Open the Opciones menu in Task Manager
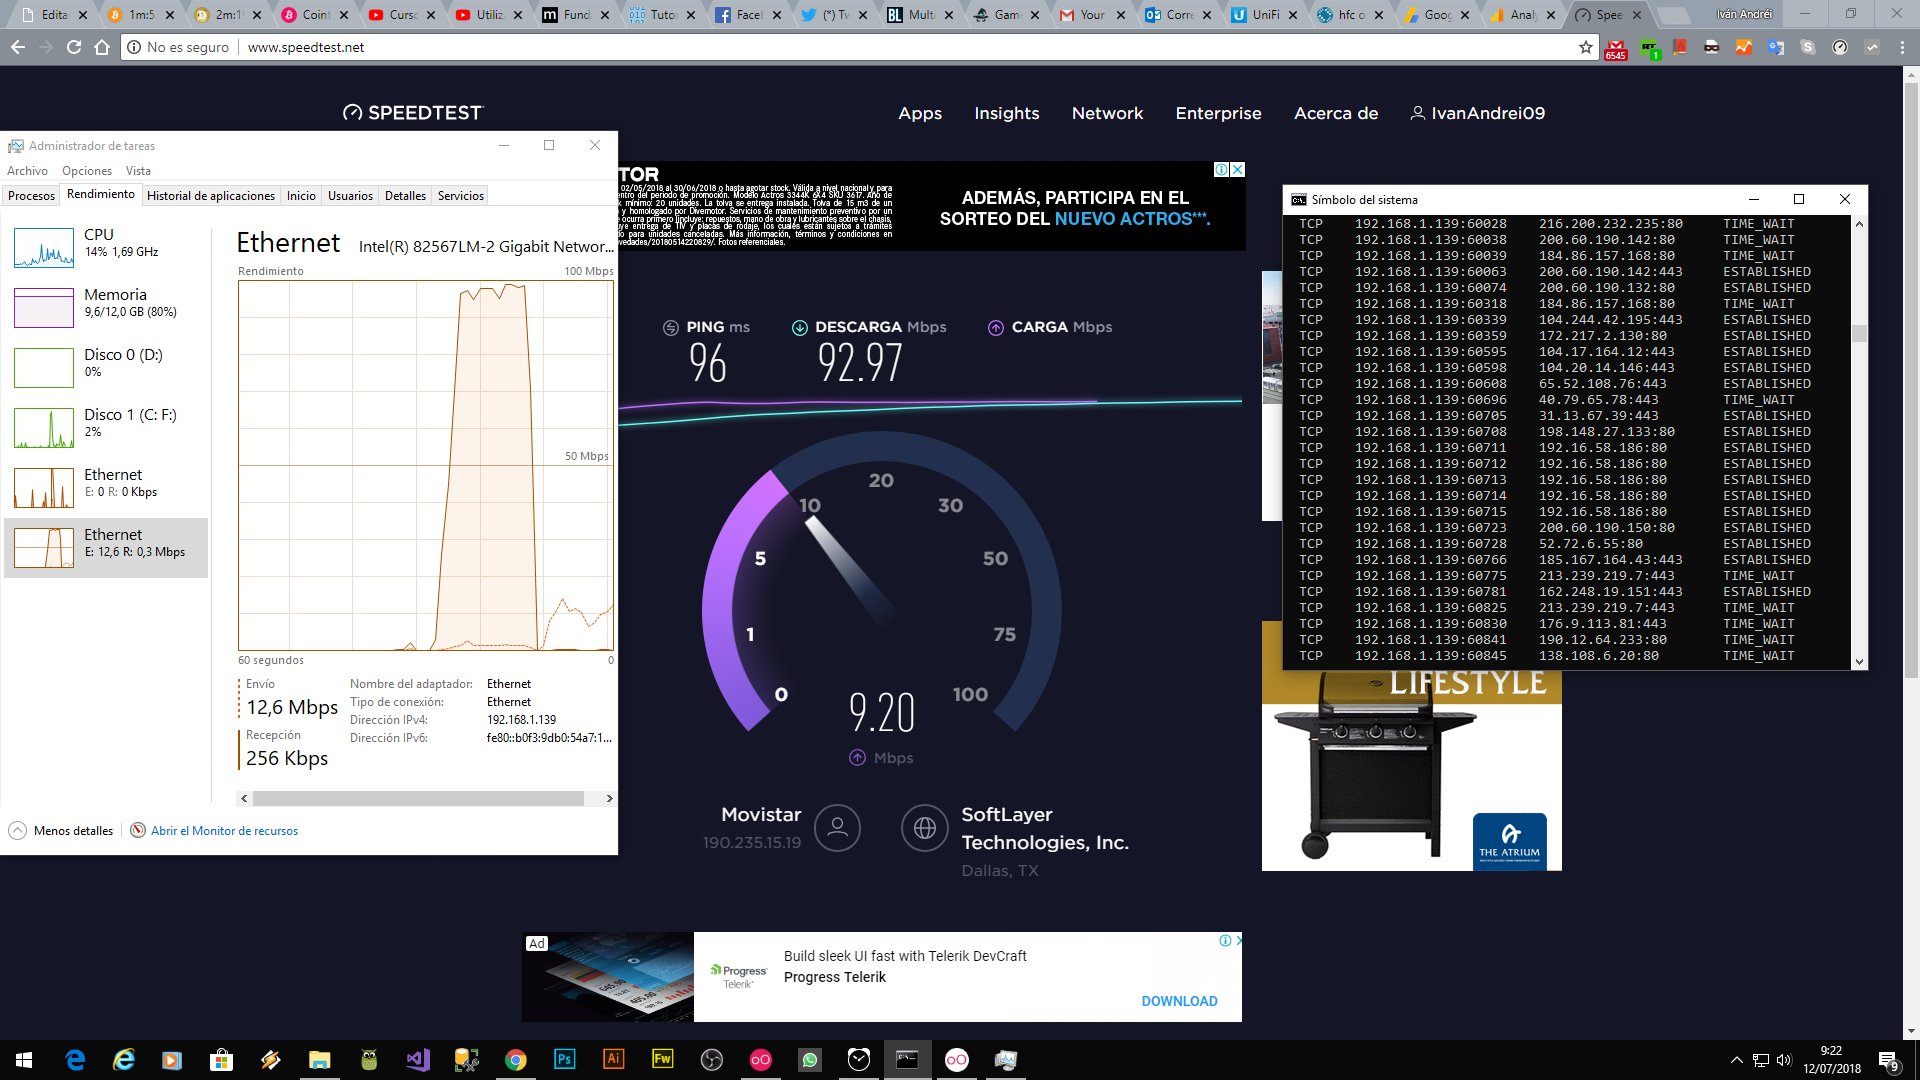Screen dimensions: 1920x1080 [87, 171]
